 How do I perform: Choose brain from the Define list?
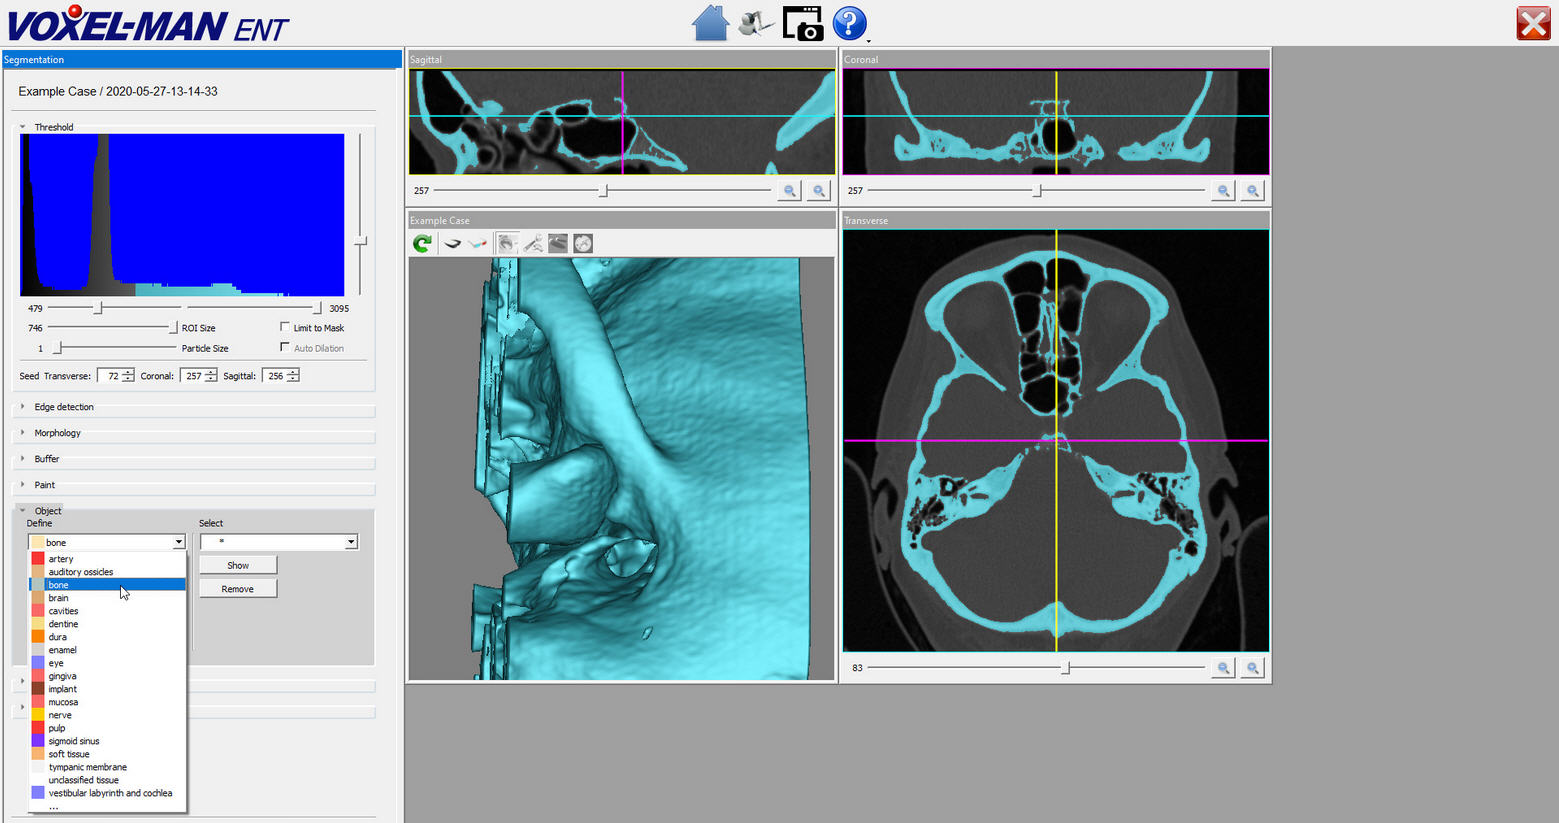pyautogui.click(x=107, y=598)
